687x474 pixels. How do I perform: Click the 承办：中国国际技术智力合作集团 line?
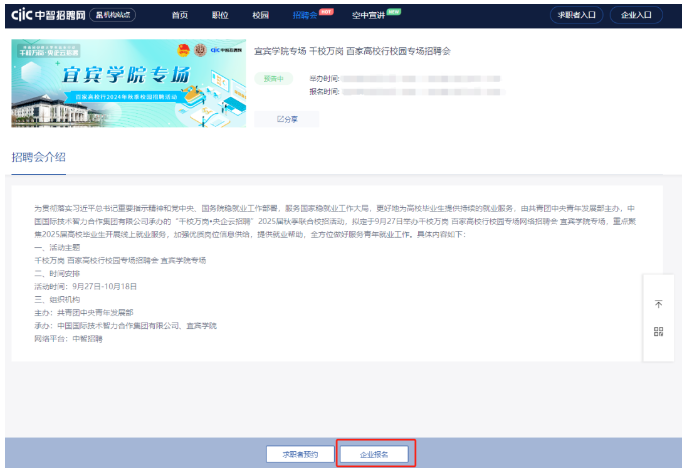click(125, 326)
